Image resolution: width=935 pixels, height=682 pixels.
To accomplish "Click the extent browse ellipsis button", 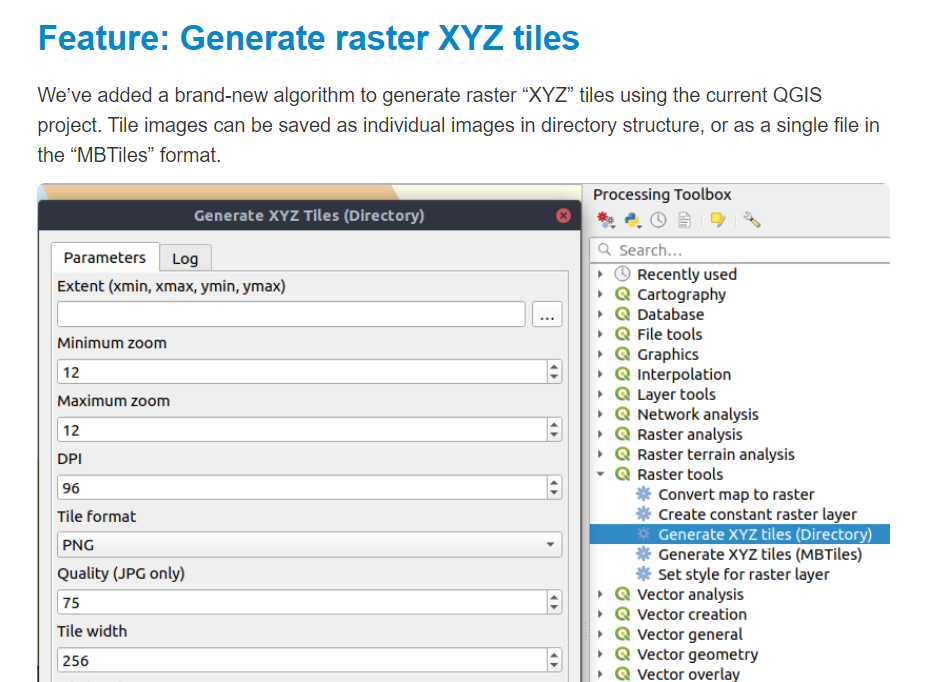I will 547,315.
